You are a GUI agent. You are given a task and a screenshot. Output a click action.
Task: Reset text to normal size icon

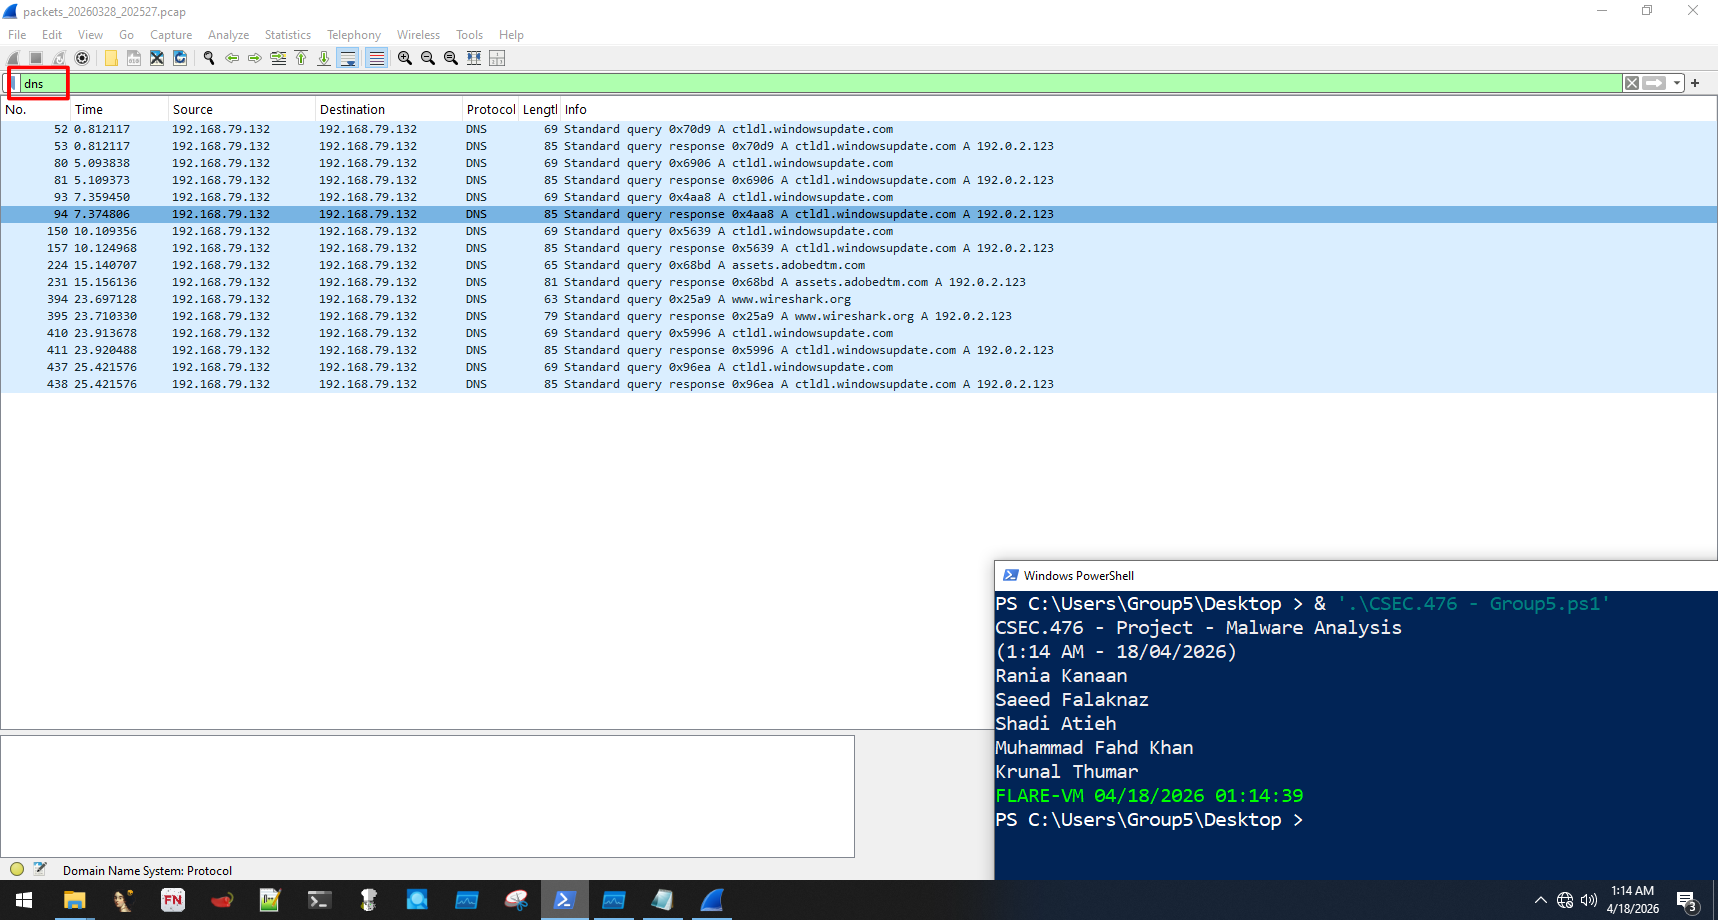pos(451,58)
